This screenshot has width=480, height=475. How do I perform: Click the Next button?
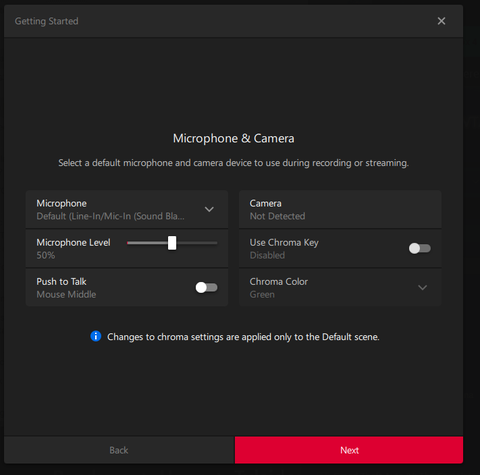(349, 450)
